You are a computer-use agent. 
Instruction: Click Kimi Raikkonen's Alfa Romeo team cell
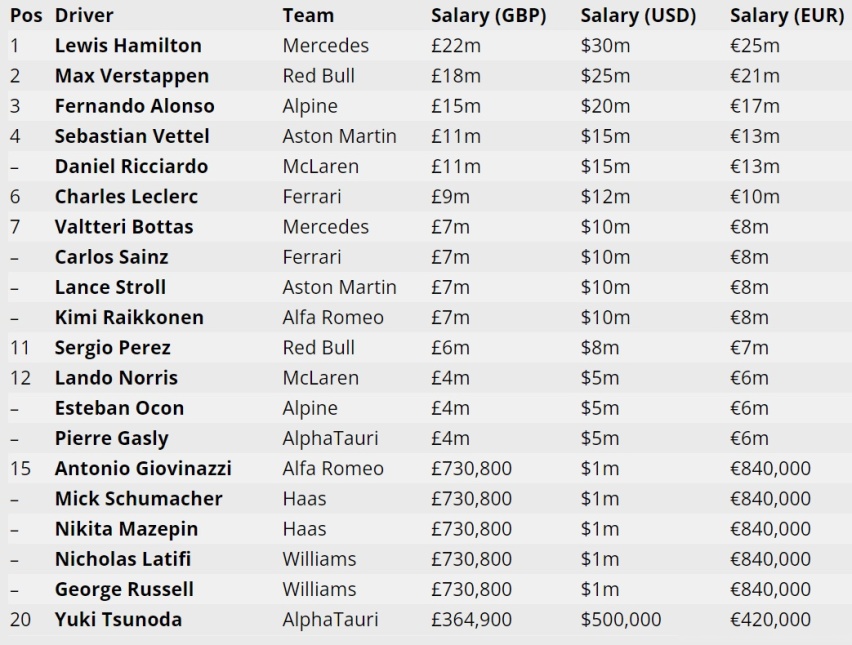(333, 317)
